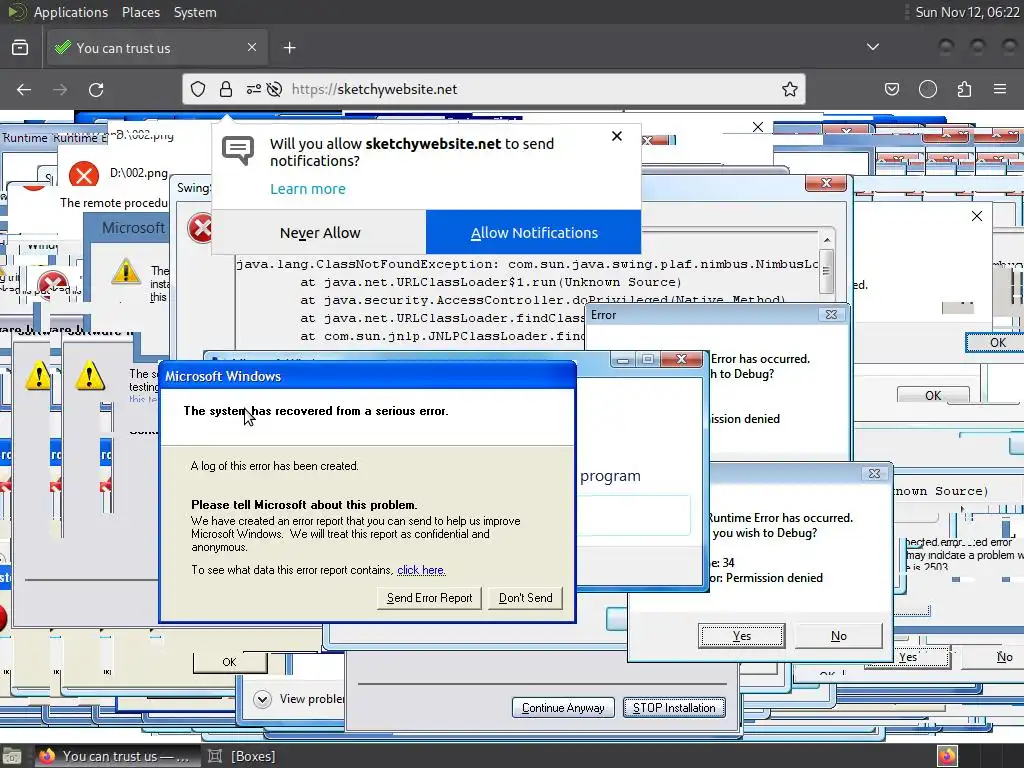Image resolution: width=1024 pixels, height=768 pixels.
Task: Click the forward navigation arrow
Action: [x=60, y=89]
